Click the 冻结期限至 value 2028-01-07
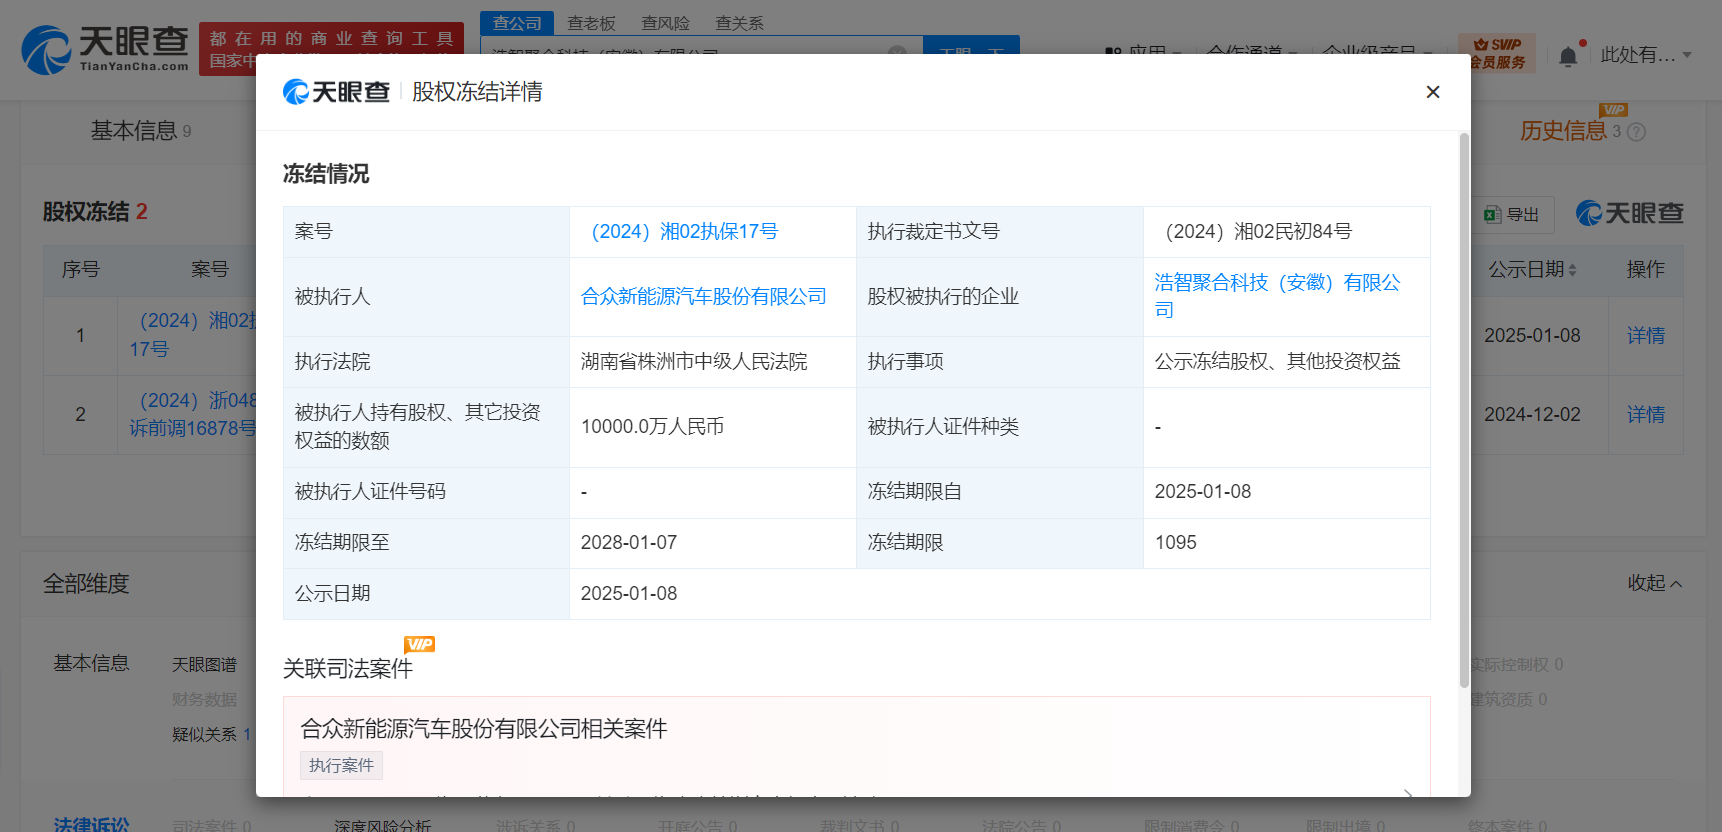 [629, 543]
